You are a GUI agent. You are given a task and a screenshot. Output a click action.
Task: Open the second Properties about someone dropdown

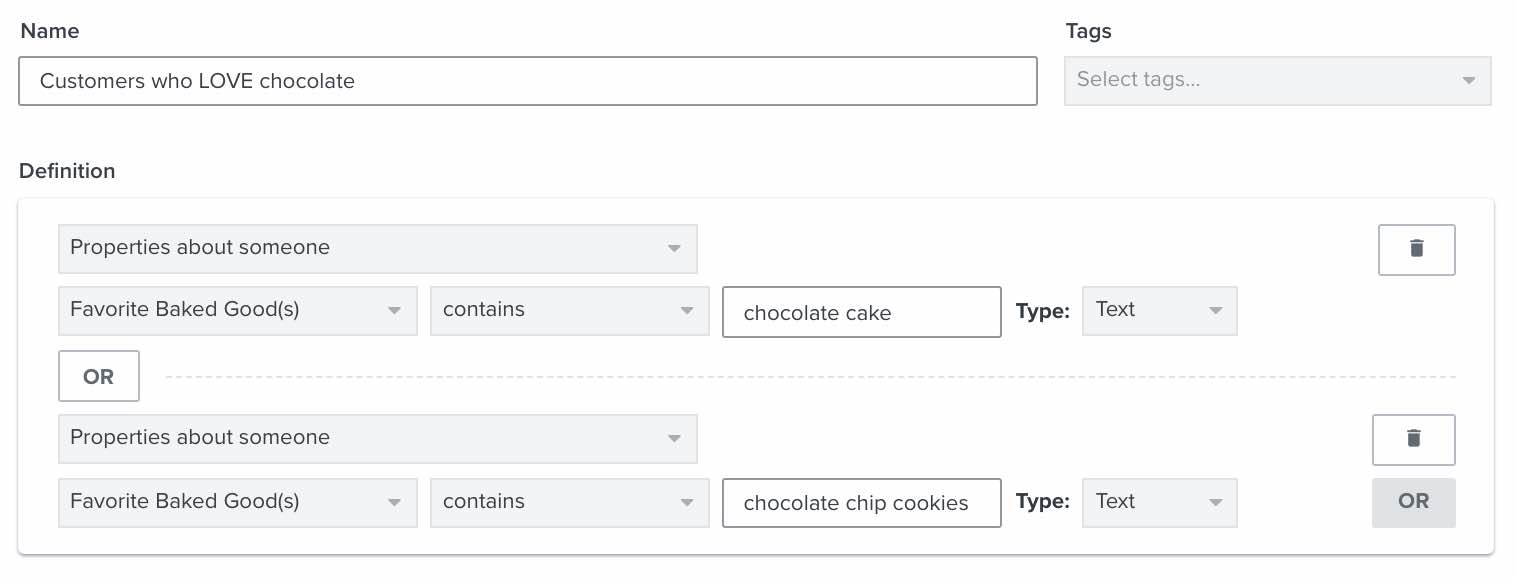pos(378,438)
